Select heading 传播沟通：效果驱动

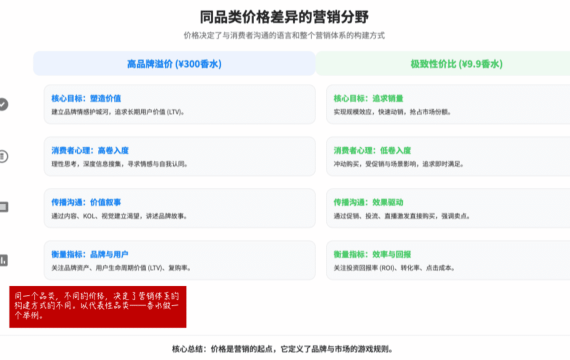click(x=369, y=202)
